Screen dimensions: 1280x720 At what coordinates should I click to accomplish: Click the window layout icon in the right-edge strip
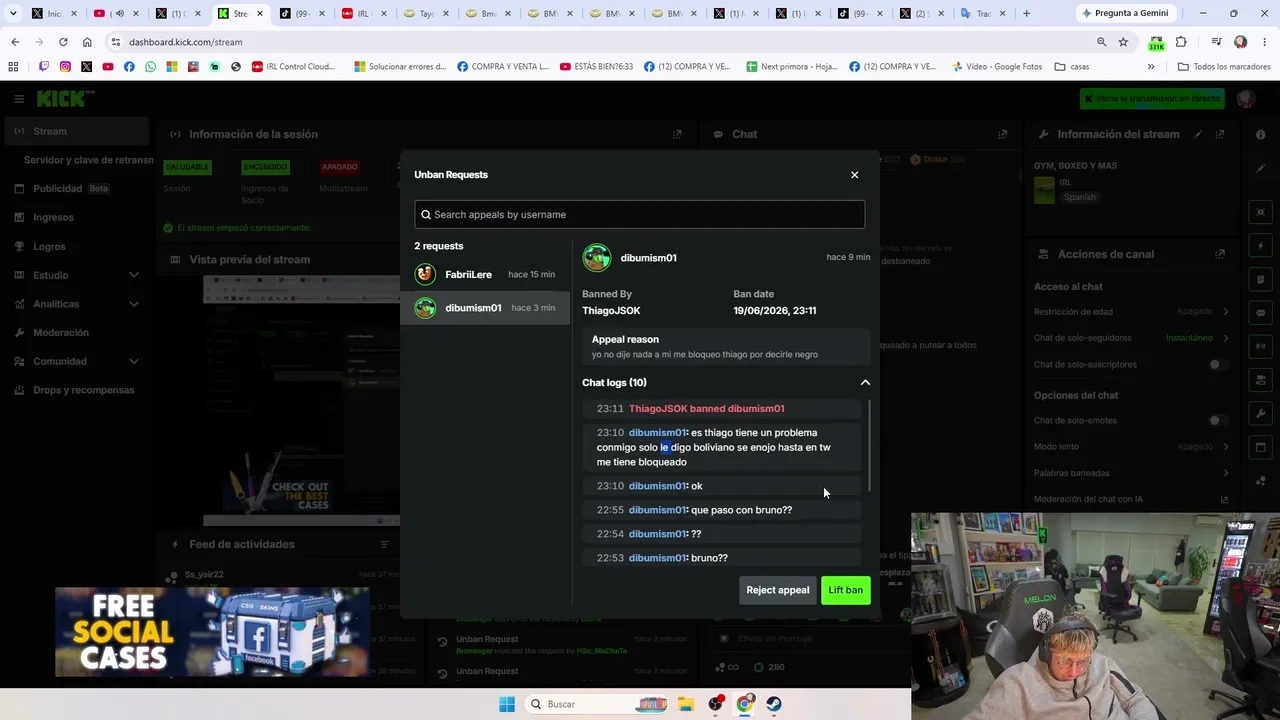(1261, 447)
